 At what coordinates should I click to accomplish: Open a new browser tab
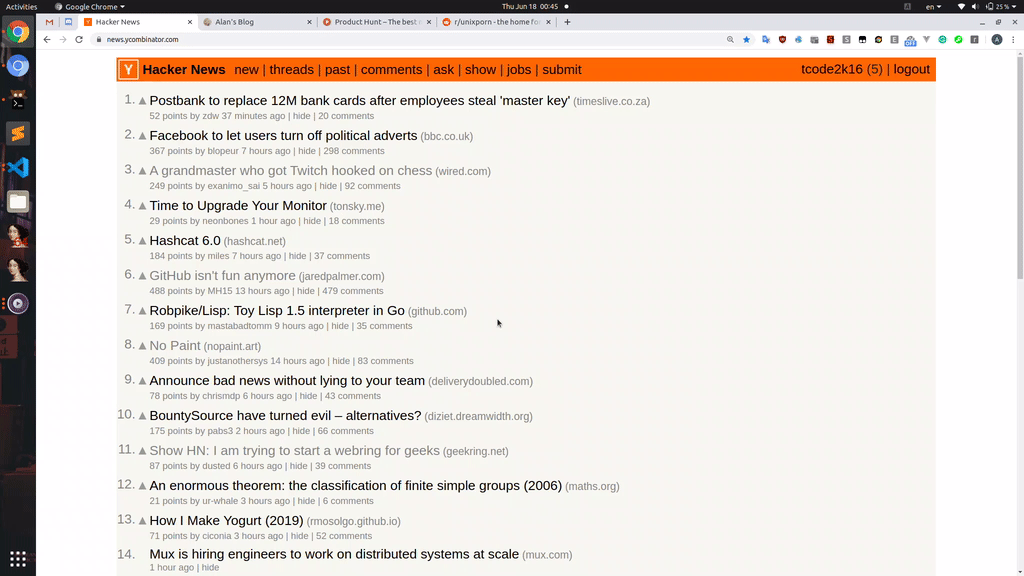click(567, 22)
